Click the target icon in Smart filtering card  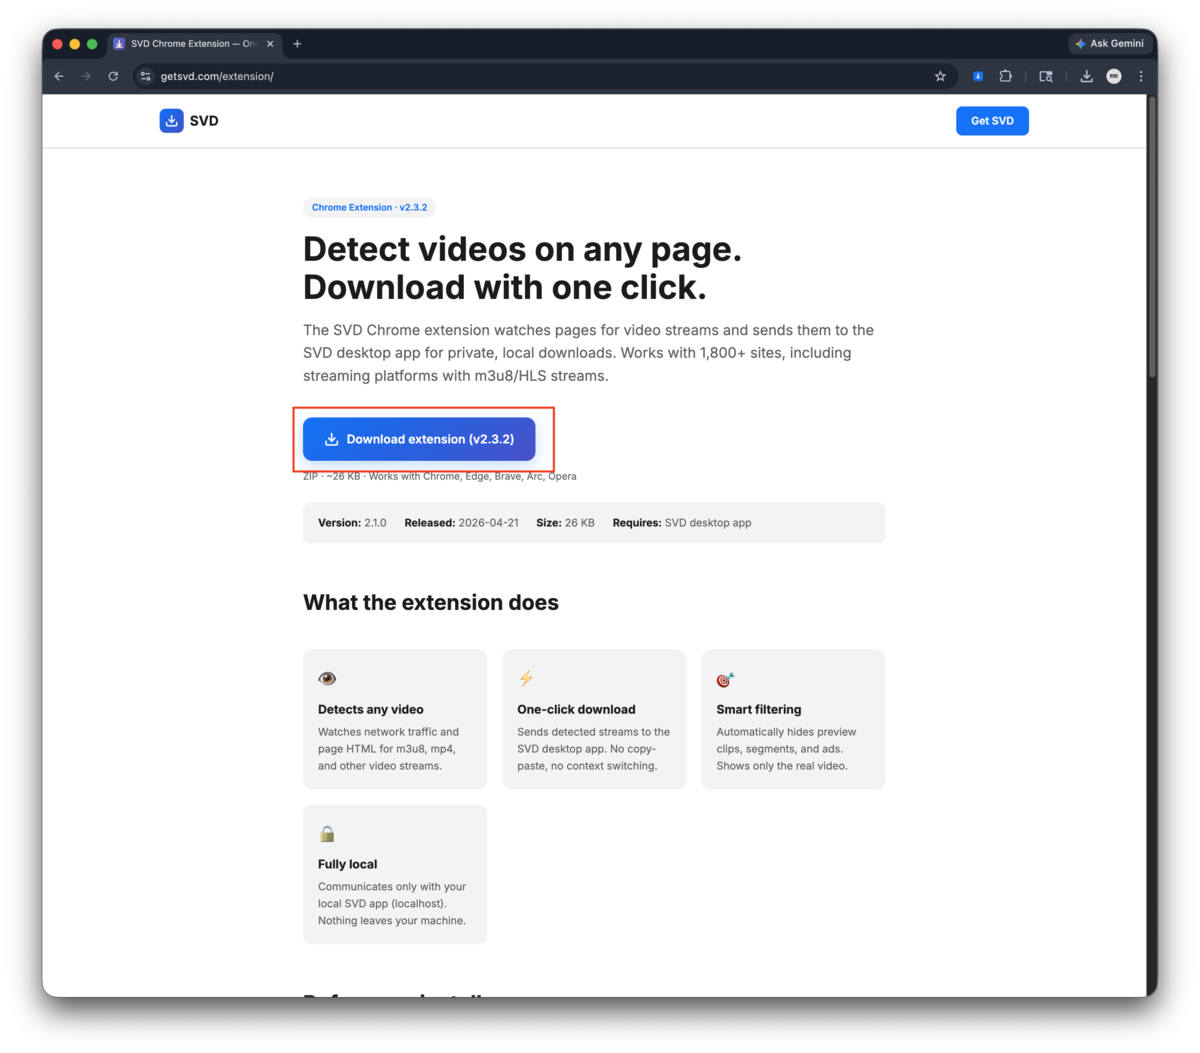pos(726,679)
